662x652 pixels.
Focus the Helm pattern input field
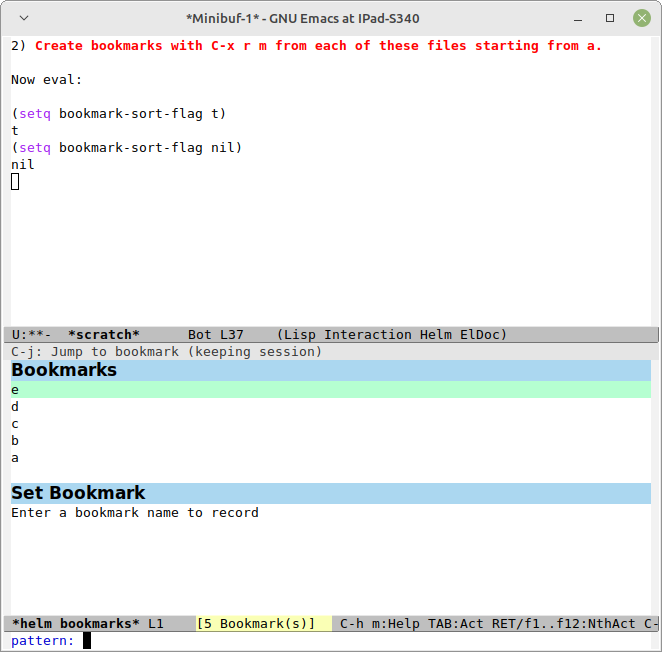click(367, 641)
